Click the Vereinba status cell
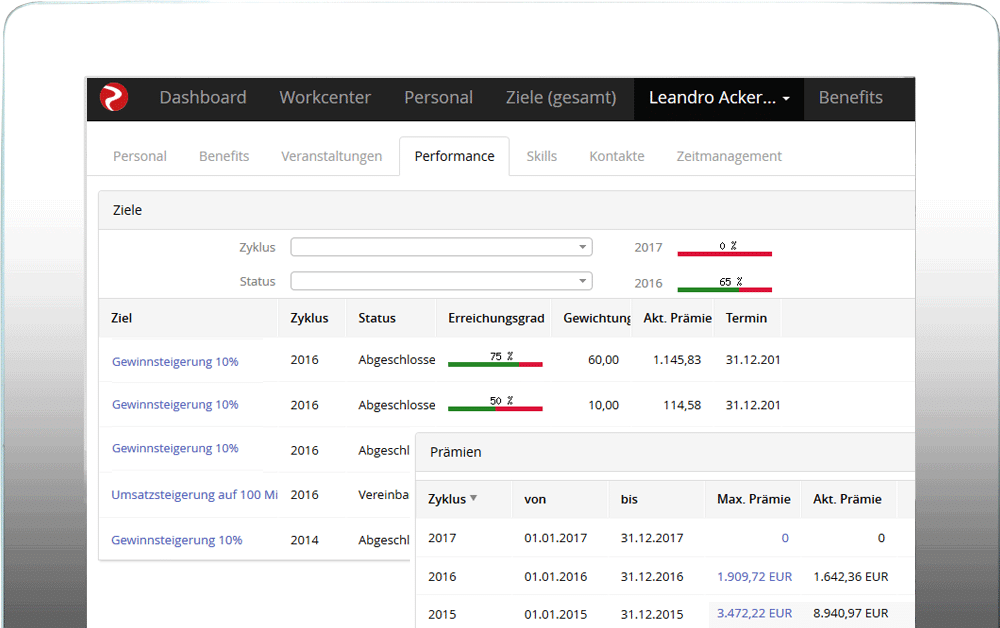This screenshot has width=1000, height=628. pos(383,495)
